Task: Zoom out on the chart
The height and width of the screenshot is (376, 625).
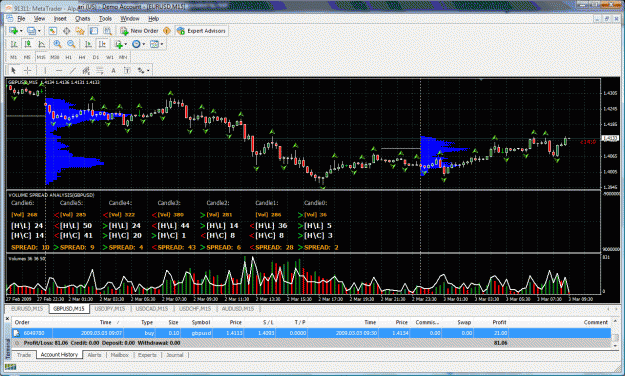Action: click(x=71, y=44)
